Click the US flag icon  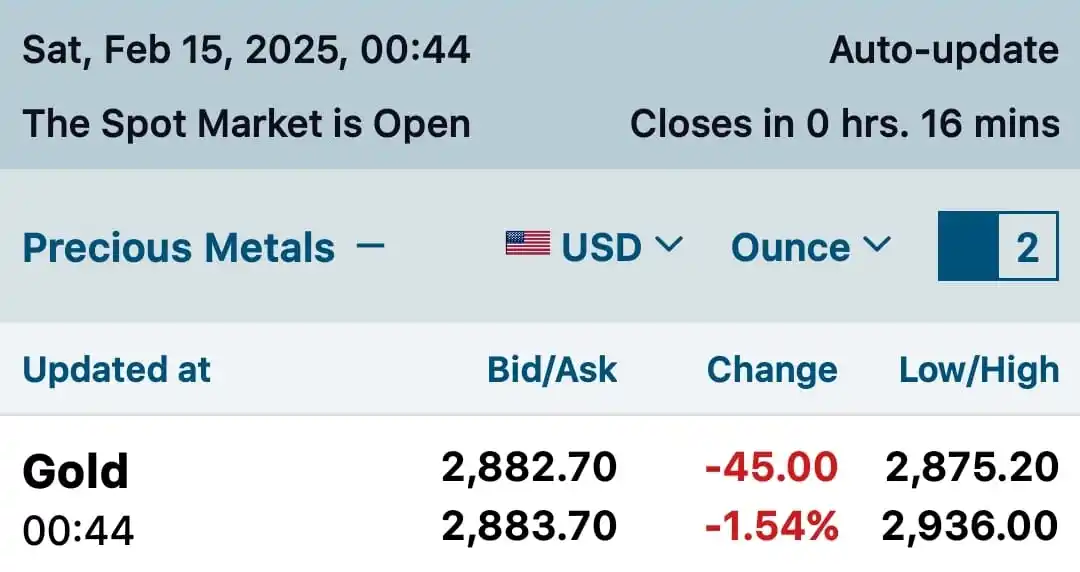point(528,244)
